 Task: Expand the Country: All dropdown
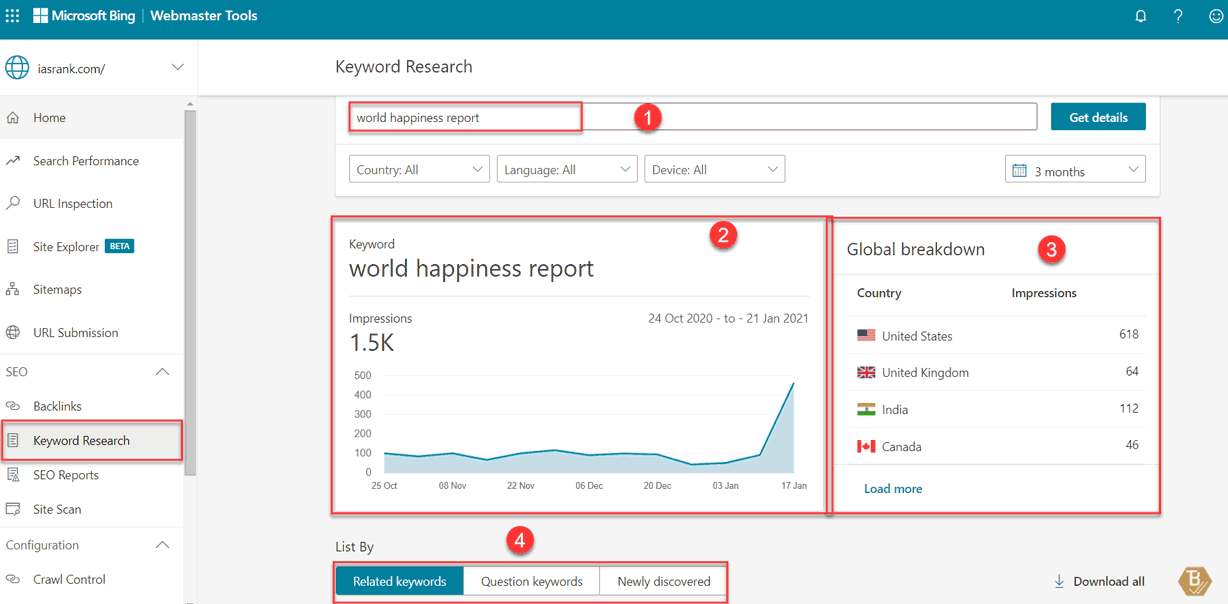click(419, 170)
